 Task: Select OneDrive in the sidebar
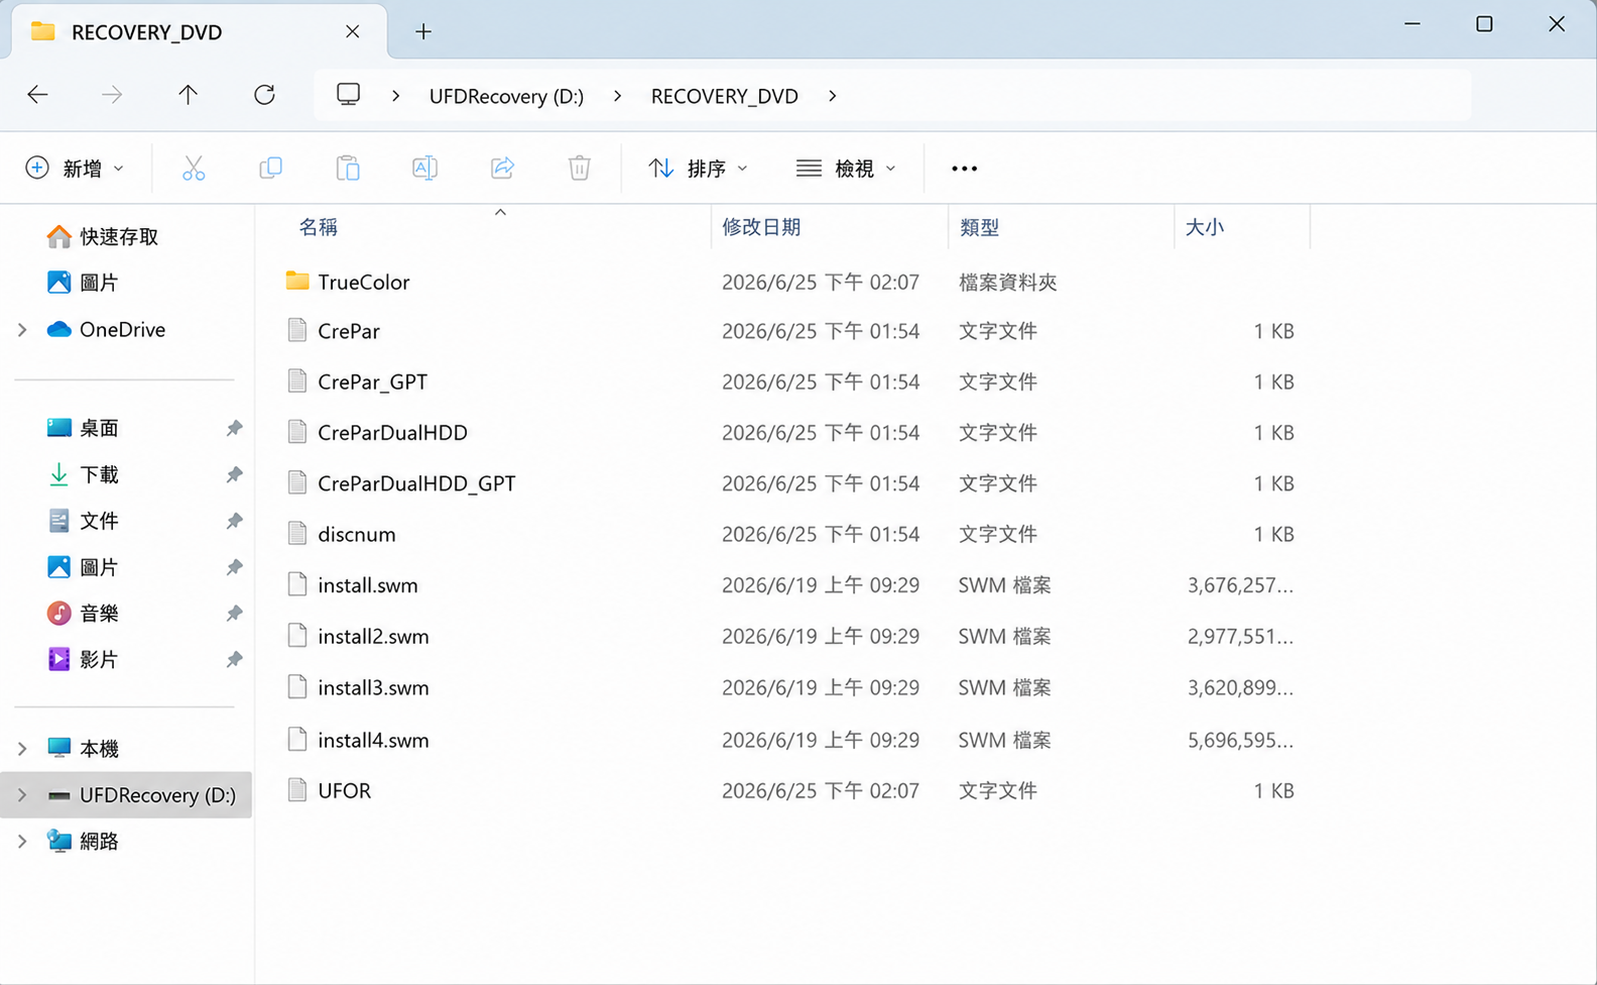pos(106,329)
